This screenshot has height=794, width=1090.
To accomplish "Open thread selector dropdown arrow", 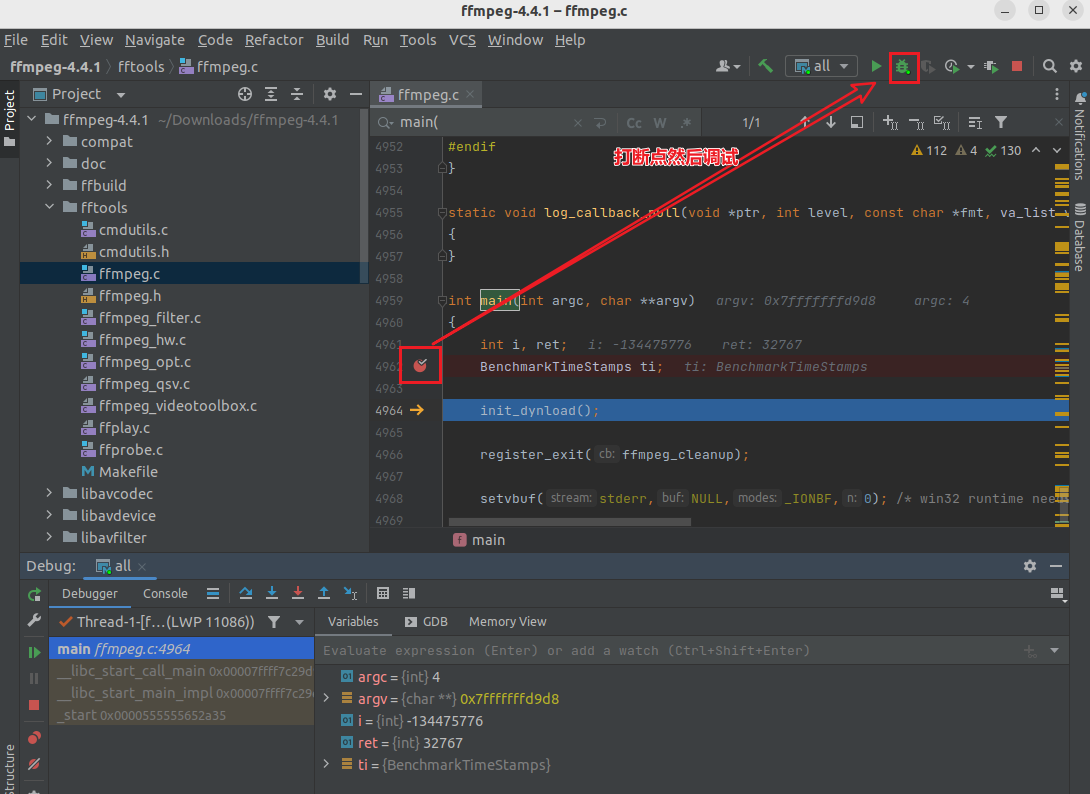I will point(300,622).
